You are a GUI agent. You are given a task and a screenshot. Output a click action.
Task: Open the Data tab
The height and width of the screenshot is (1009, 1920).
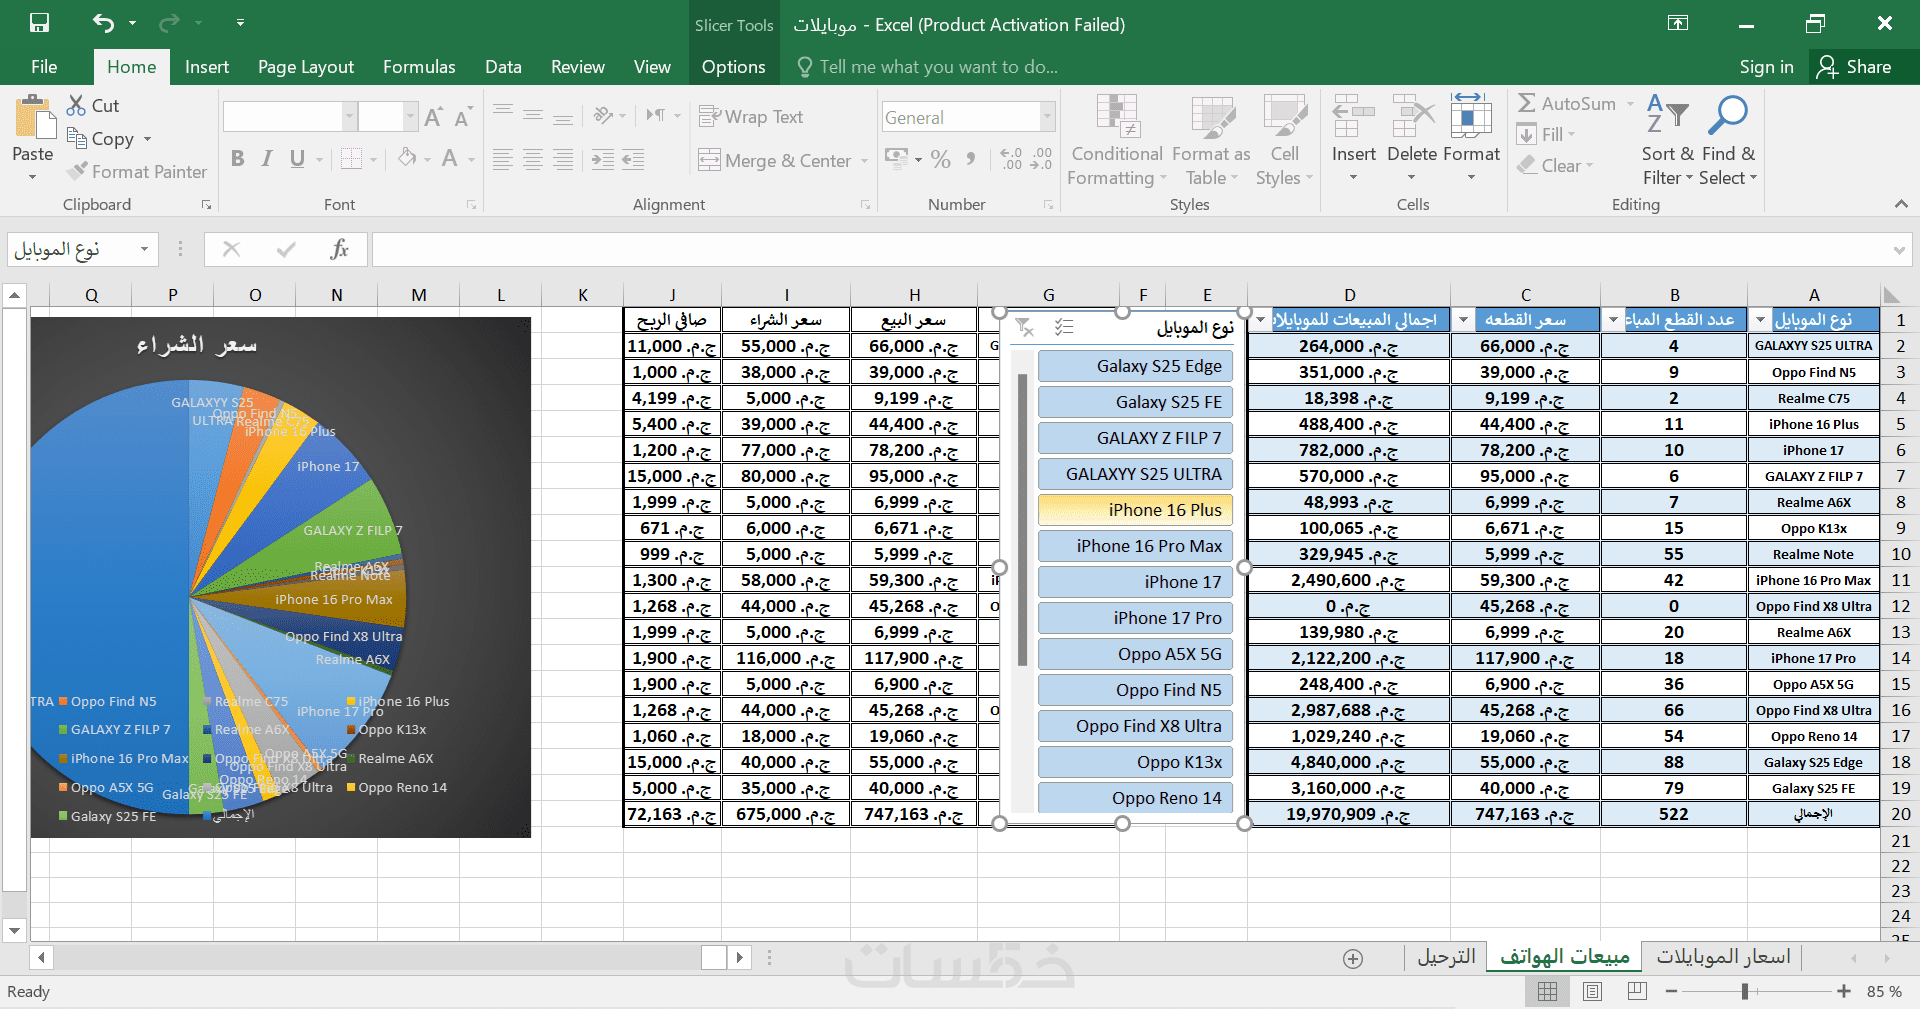pos(503,67)
